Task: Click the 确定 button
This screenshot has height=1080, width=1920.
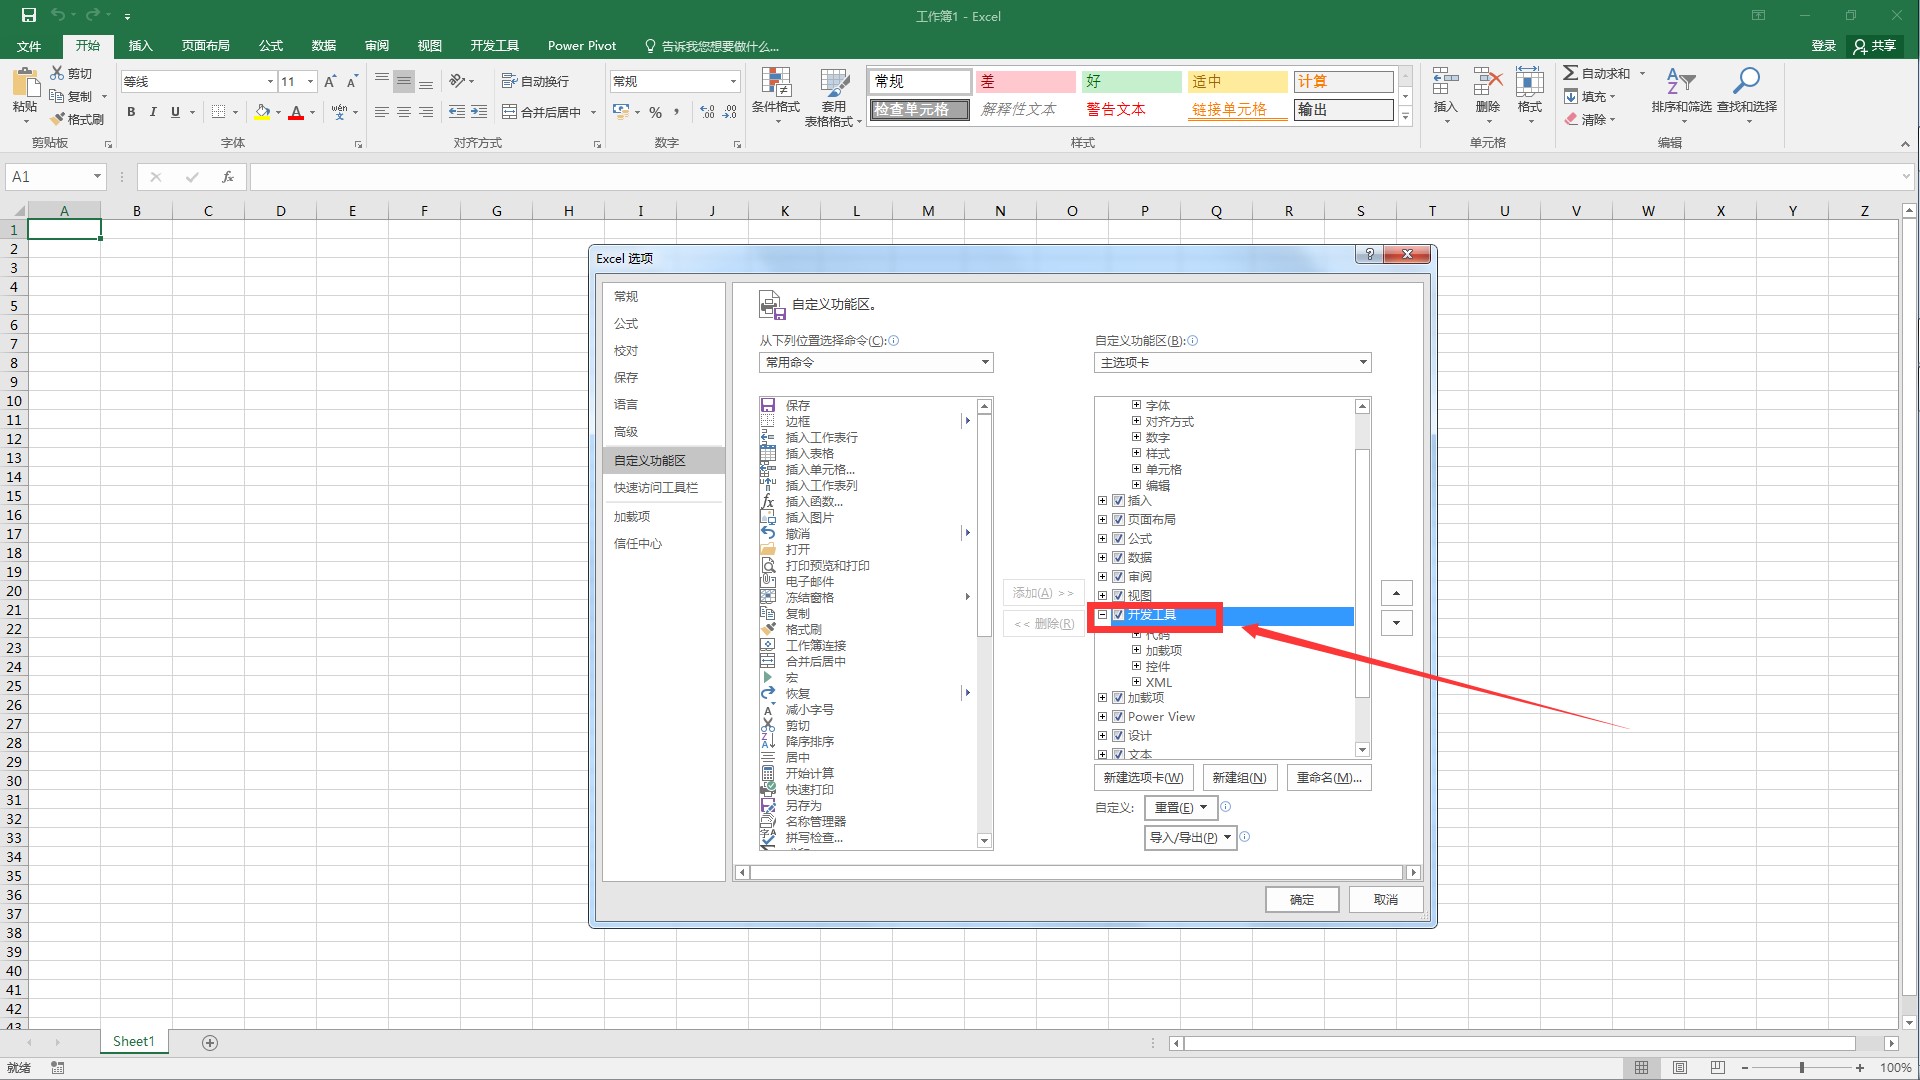Action: click(1301, 899)
